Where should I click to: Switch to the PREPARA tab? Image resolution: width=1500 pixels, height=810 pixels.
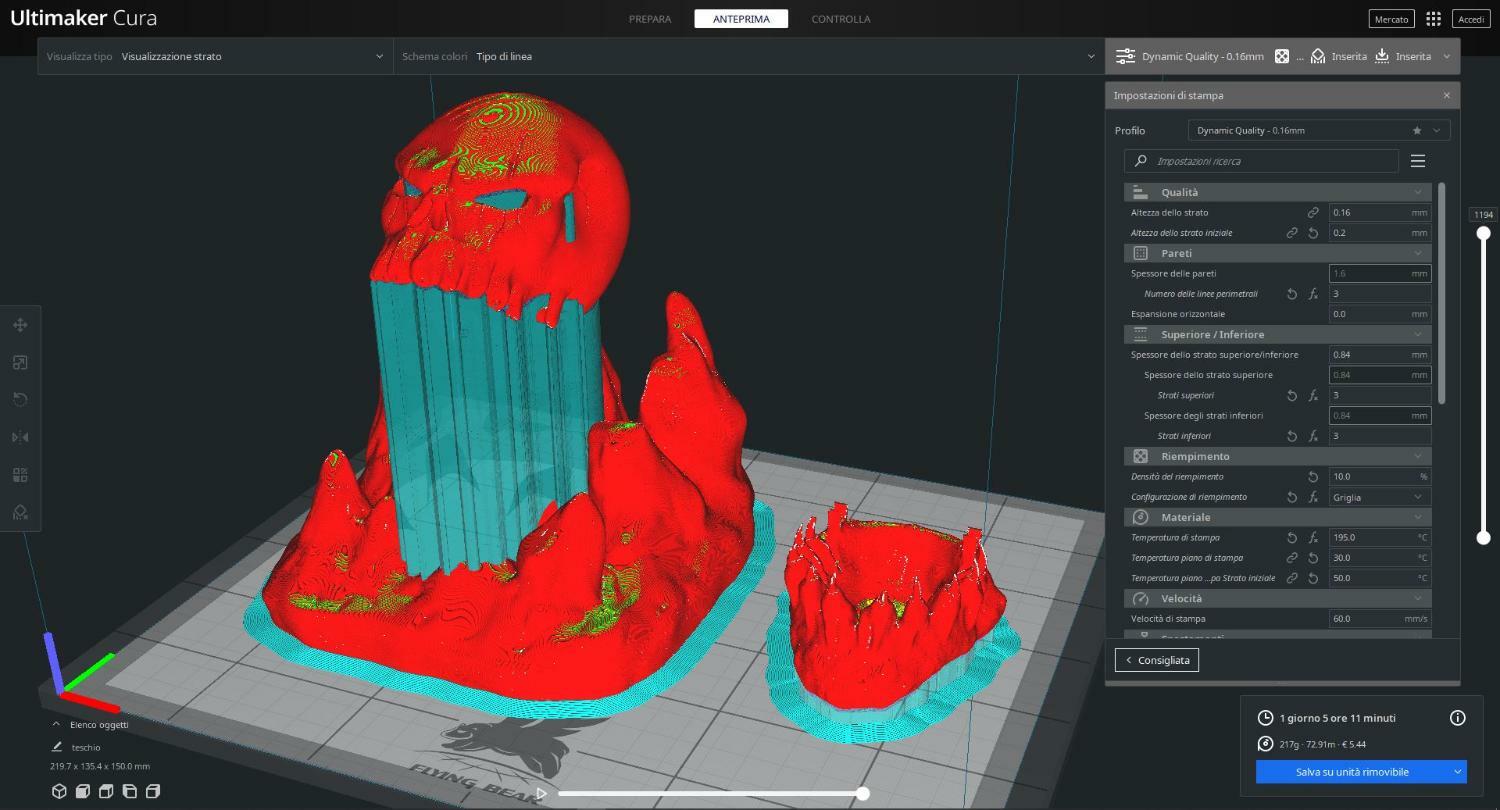point(650,19)
